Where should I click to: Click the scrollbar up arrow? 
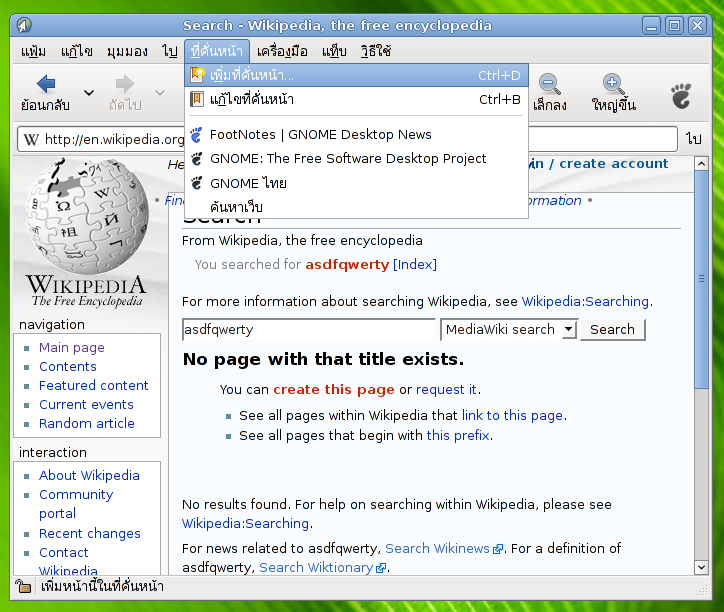point(701,164)
